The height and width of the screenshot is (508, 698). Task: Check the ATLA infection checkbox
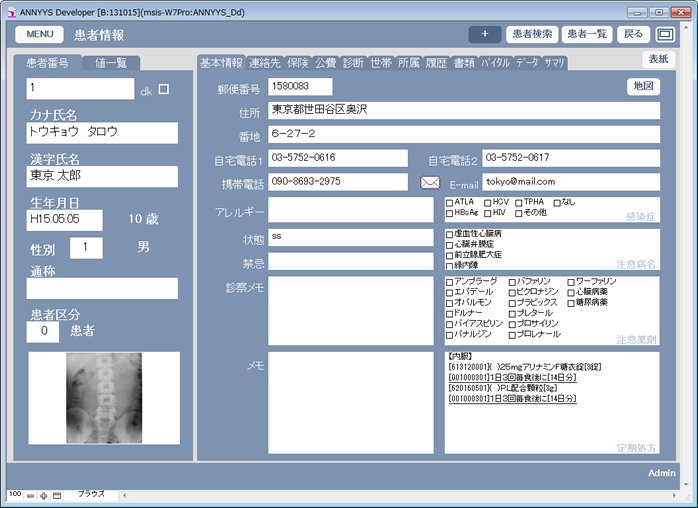point(450,203)
